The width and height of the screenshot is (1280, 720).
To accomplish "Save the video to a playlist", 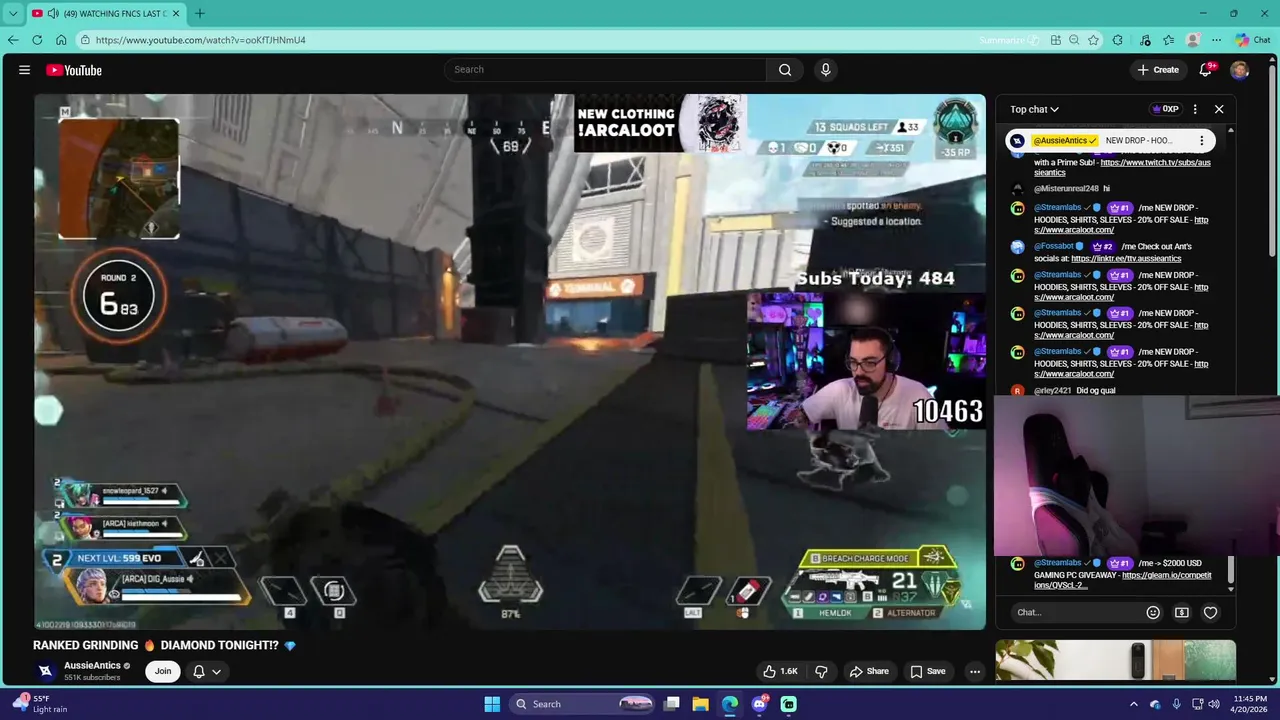I will tap(927, 671).
